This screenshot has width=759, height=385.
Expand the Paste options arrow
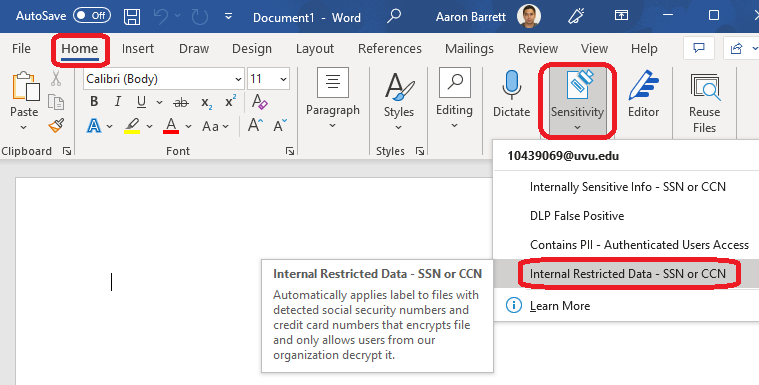[x=24, y=128]
